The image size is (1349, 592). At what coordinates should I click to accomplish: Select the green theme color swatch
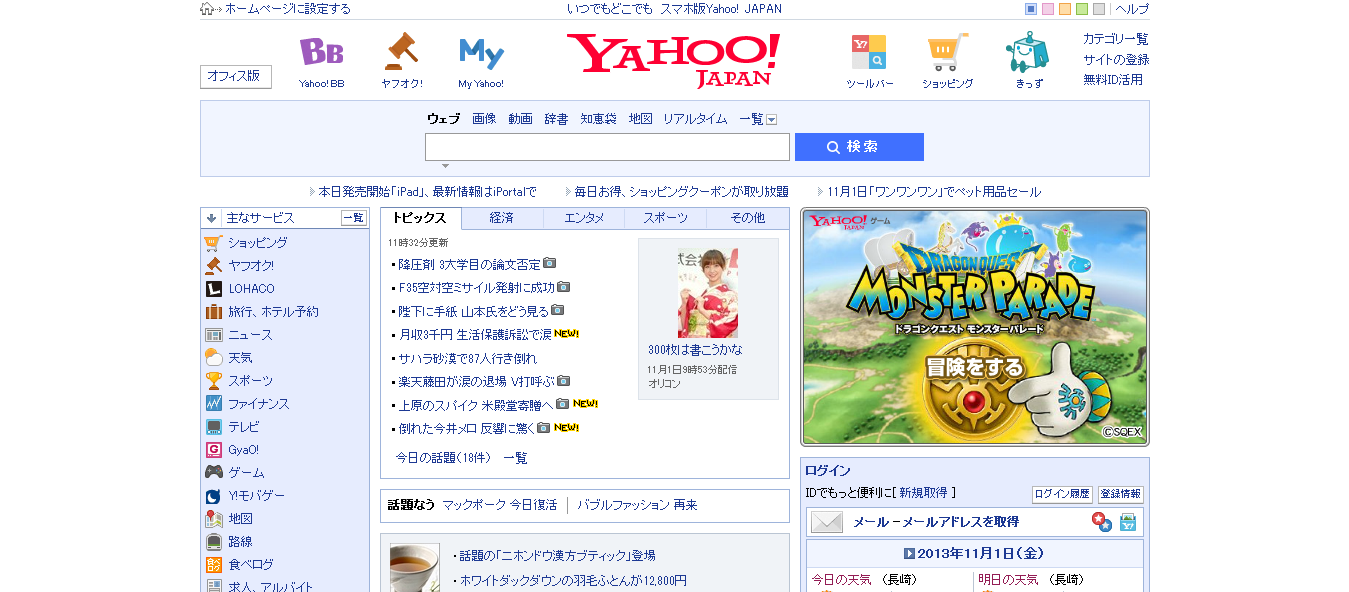(1082, 9)
